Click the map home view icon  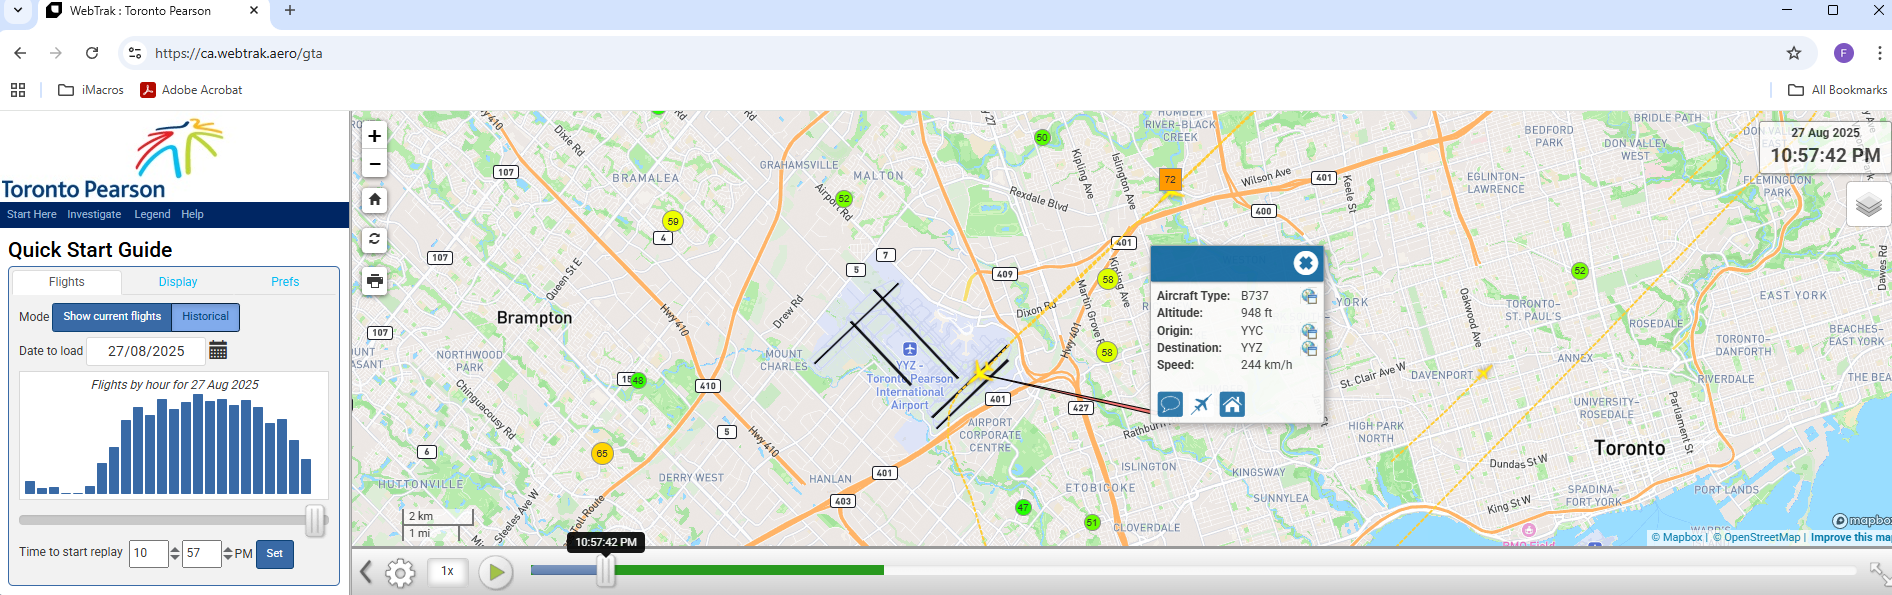tap(375, 199)
